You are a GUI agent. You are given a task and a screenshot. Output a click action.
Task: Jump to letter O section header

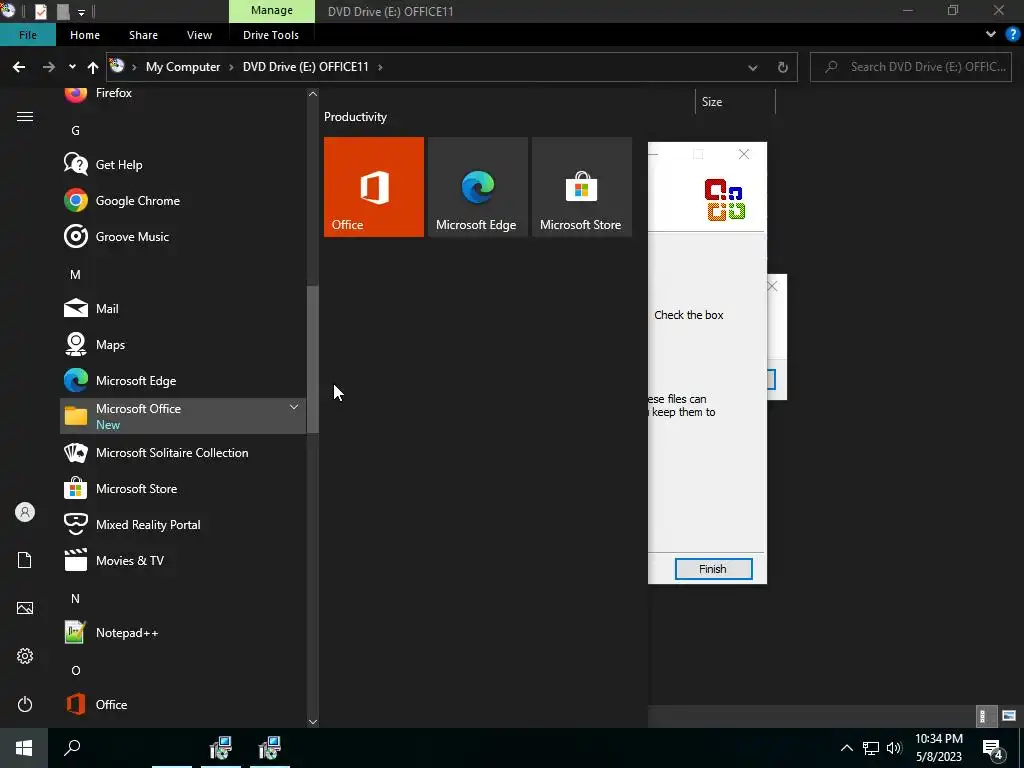pos(75,670)
